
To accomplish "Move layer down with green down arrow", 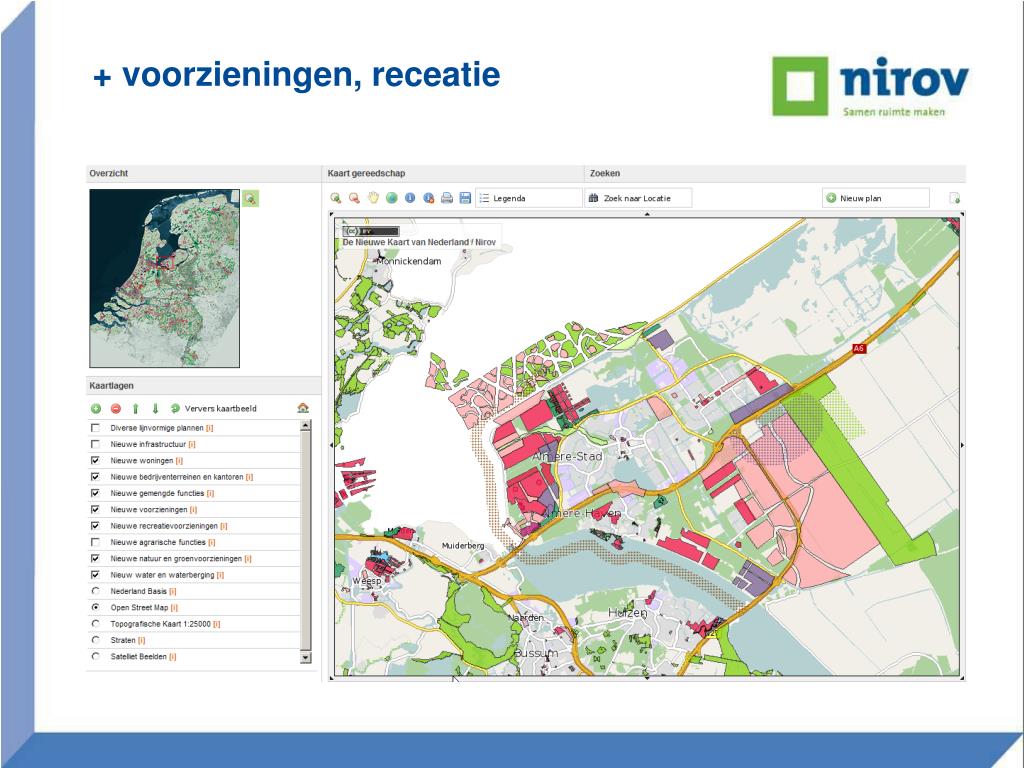I will (x=155, y=409).
